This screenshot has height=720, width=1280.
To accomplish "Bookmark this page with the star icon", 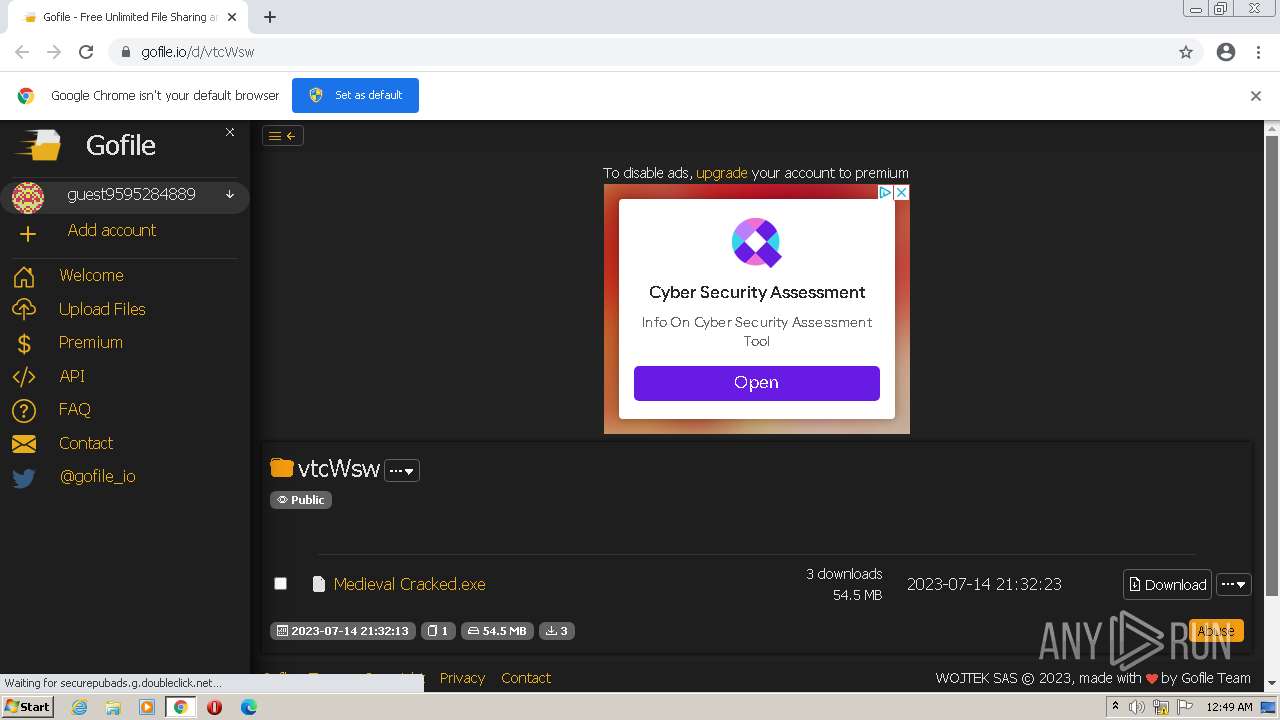I will [x=1186, y=52].
